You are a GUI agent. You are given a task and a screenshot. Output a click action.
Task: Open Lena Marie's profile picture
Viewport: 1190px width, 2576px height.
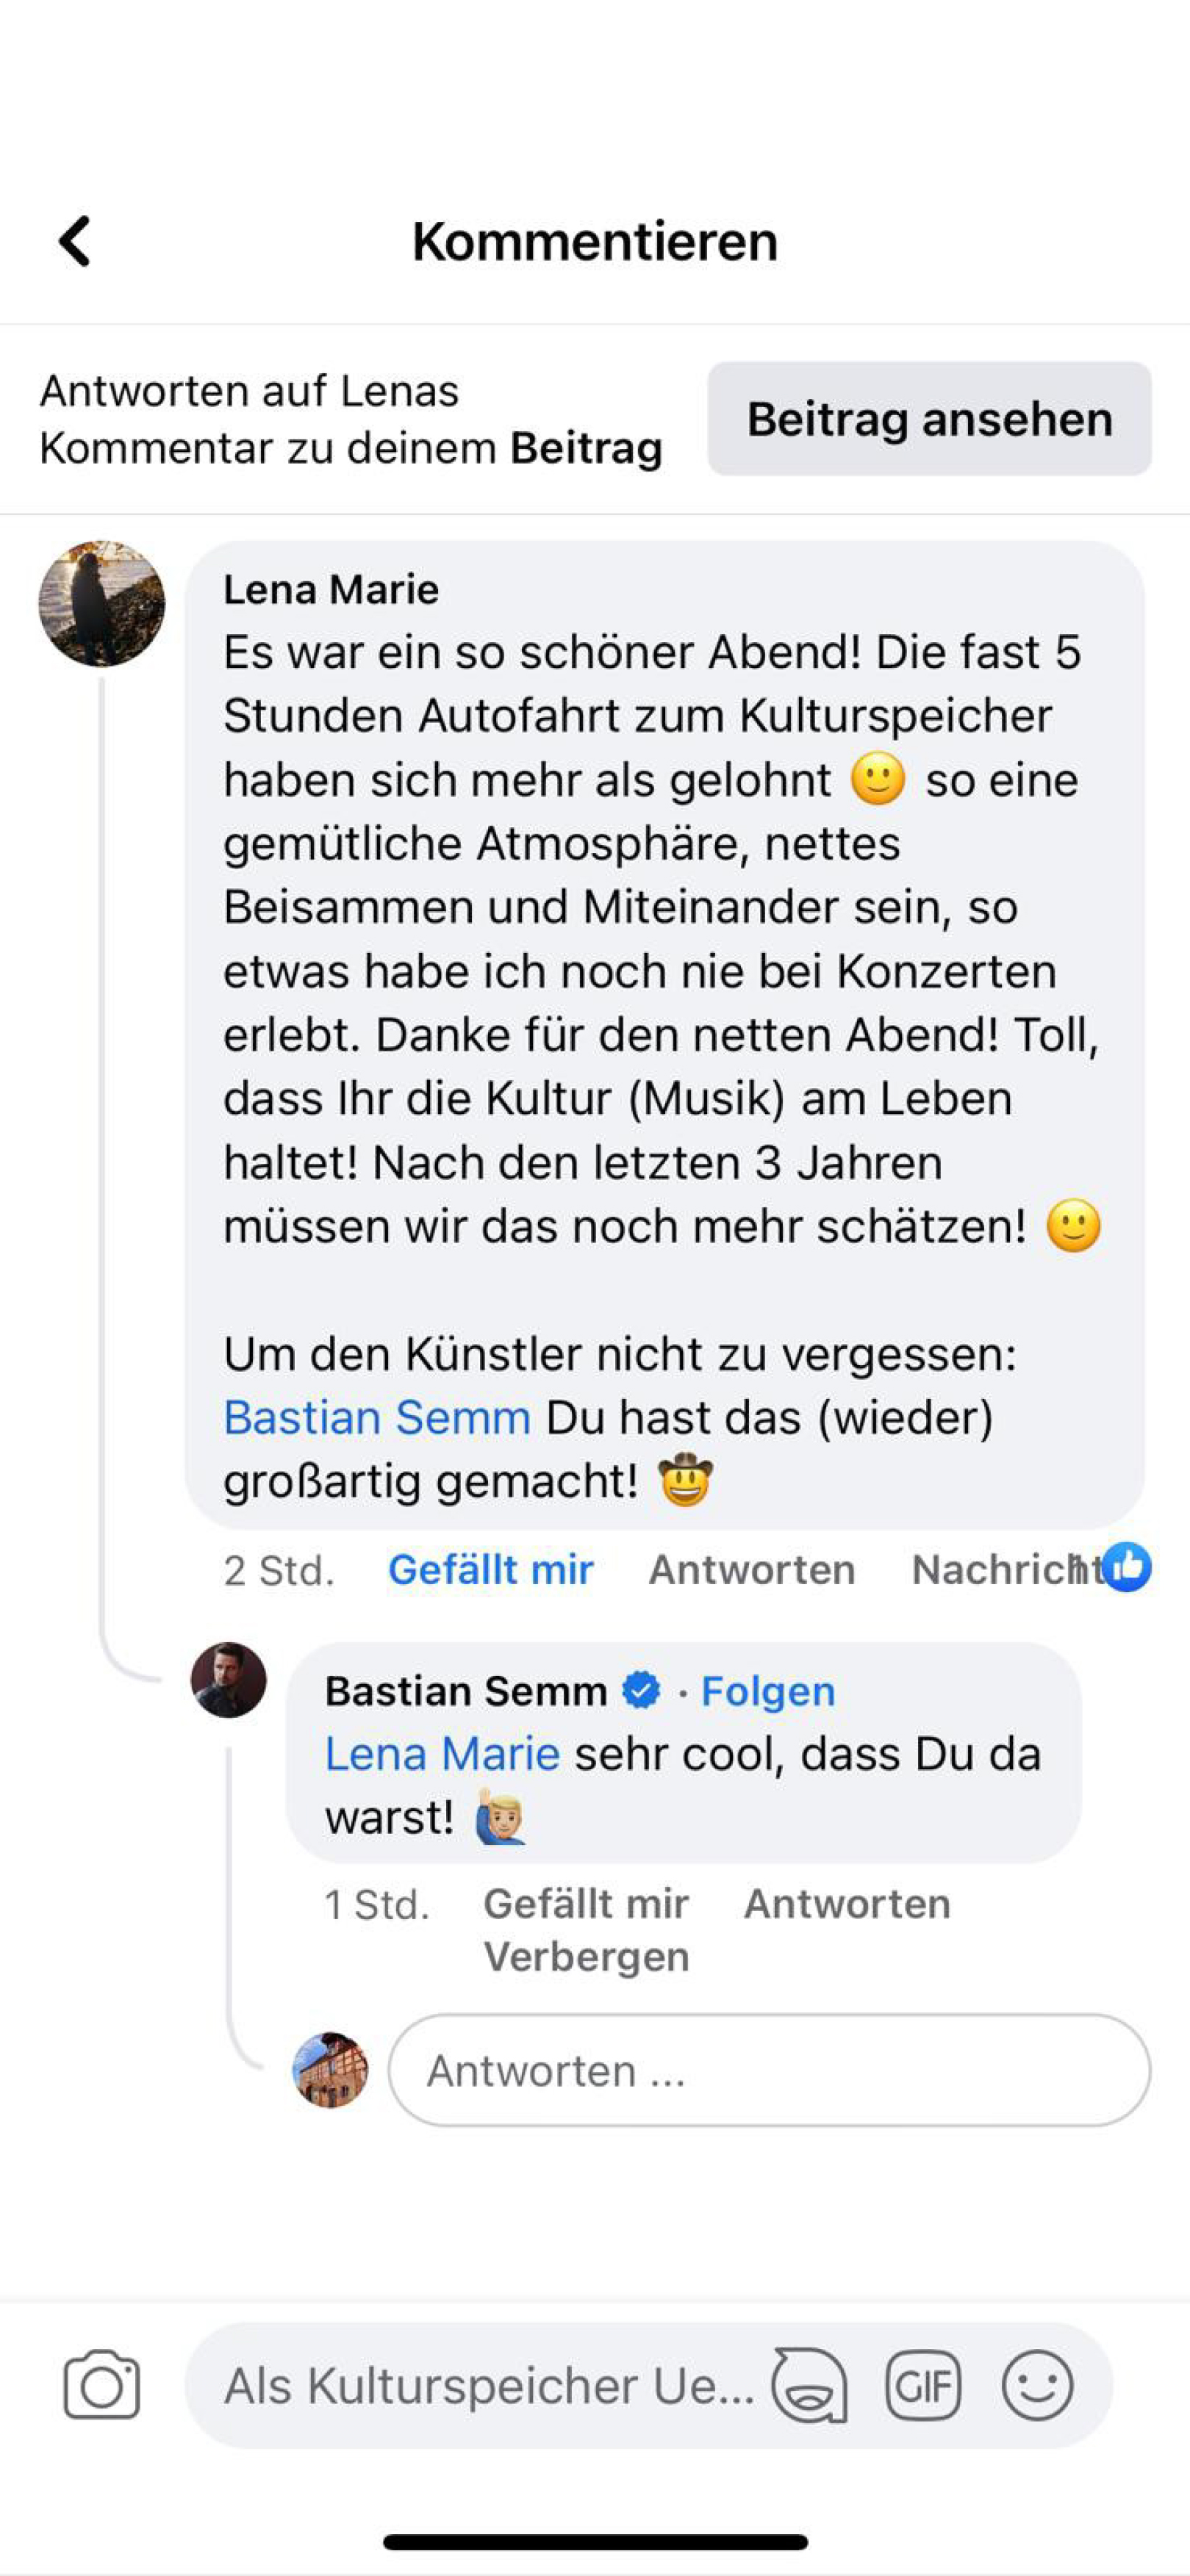pyautogui.click(x=102, y=604)
